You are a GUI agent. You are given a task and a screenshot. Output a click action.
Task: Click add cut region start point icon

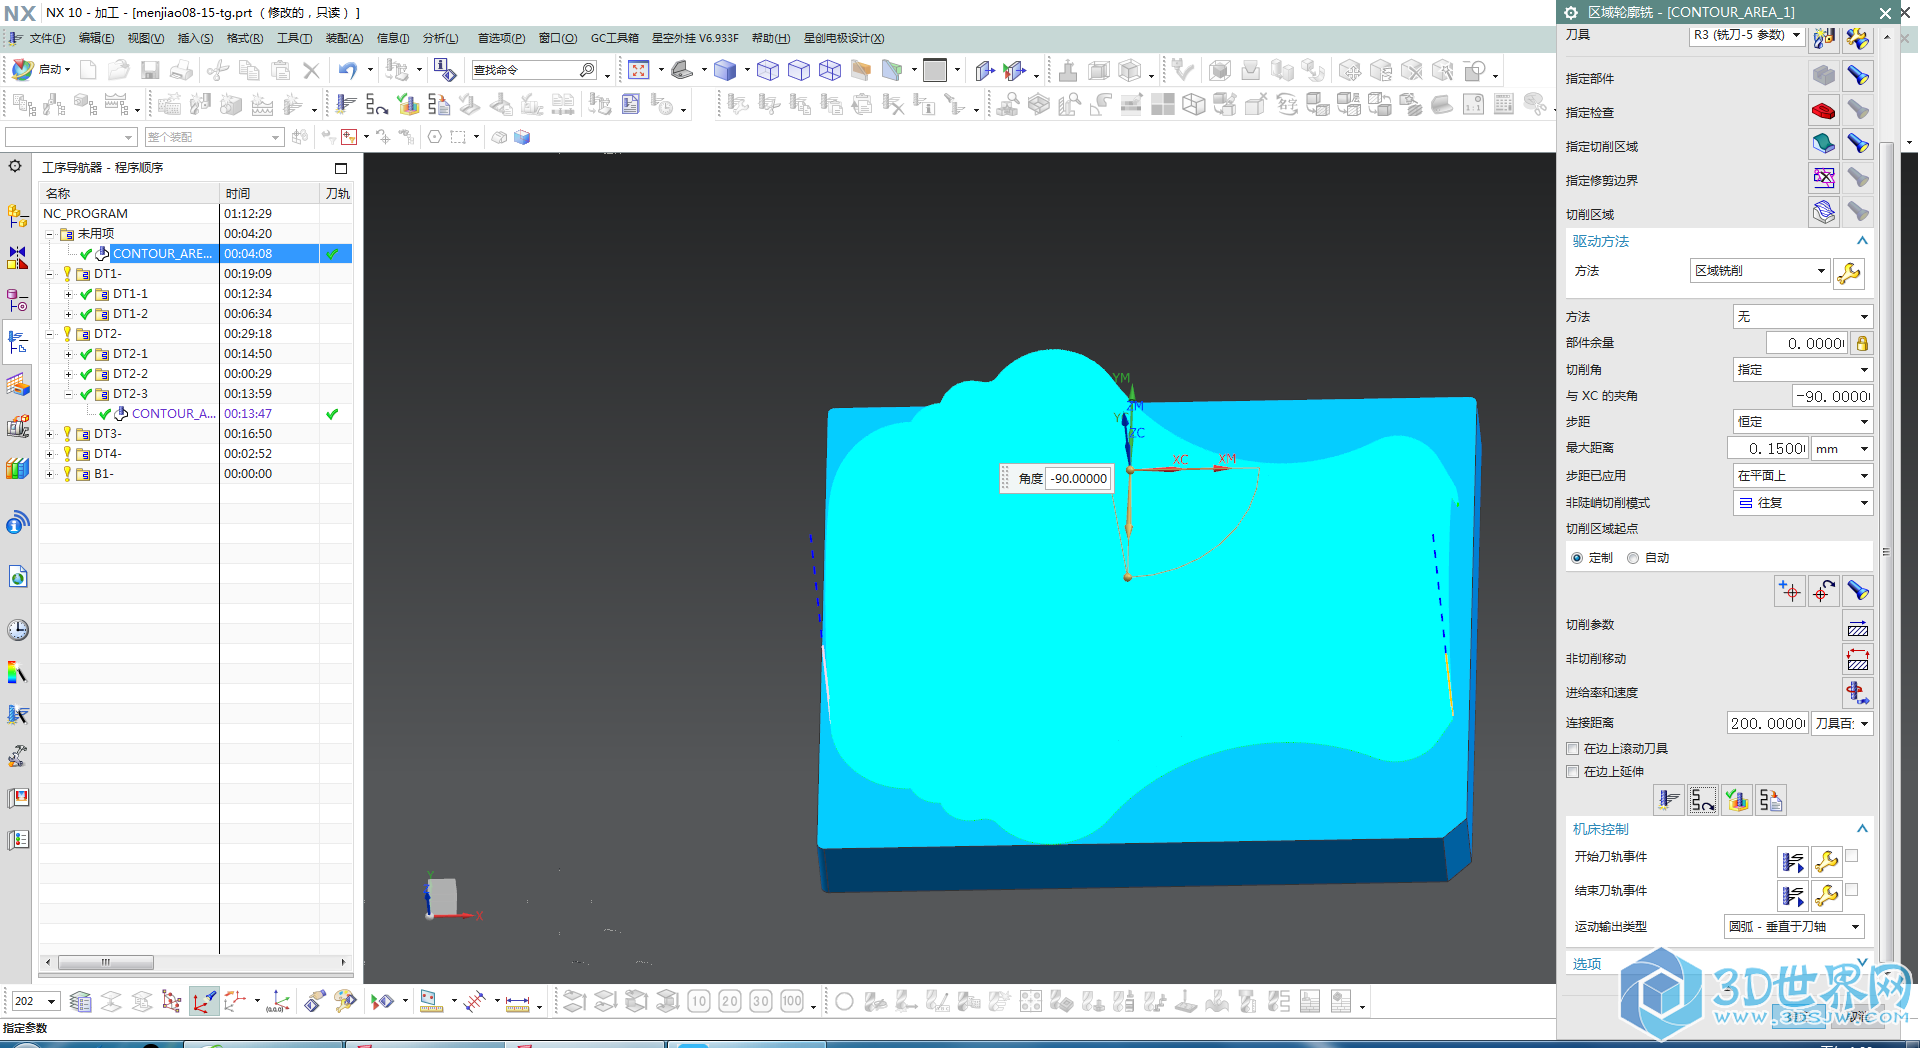pyautogui.click(x=1790, y=592)
